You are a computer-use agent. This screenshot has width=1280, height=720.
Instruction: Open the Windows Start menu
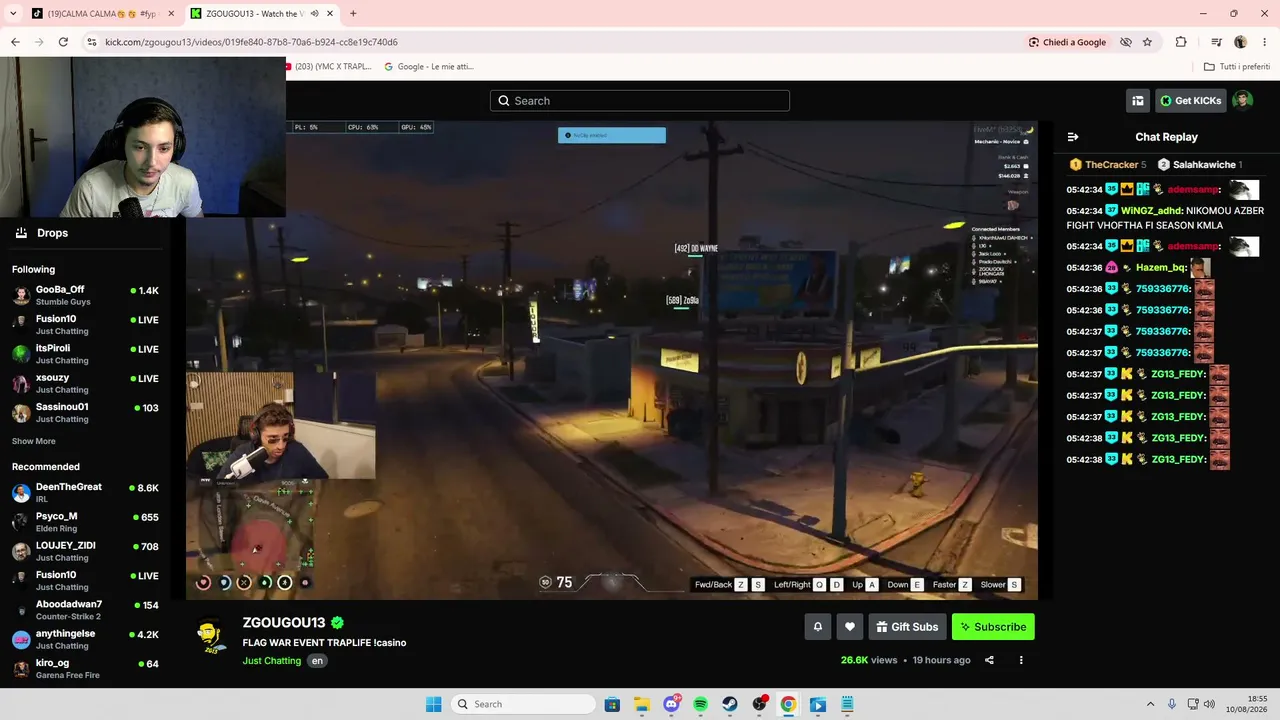(433, 704)
